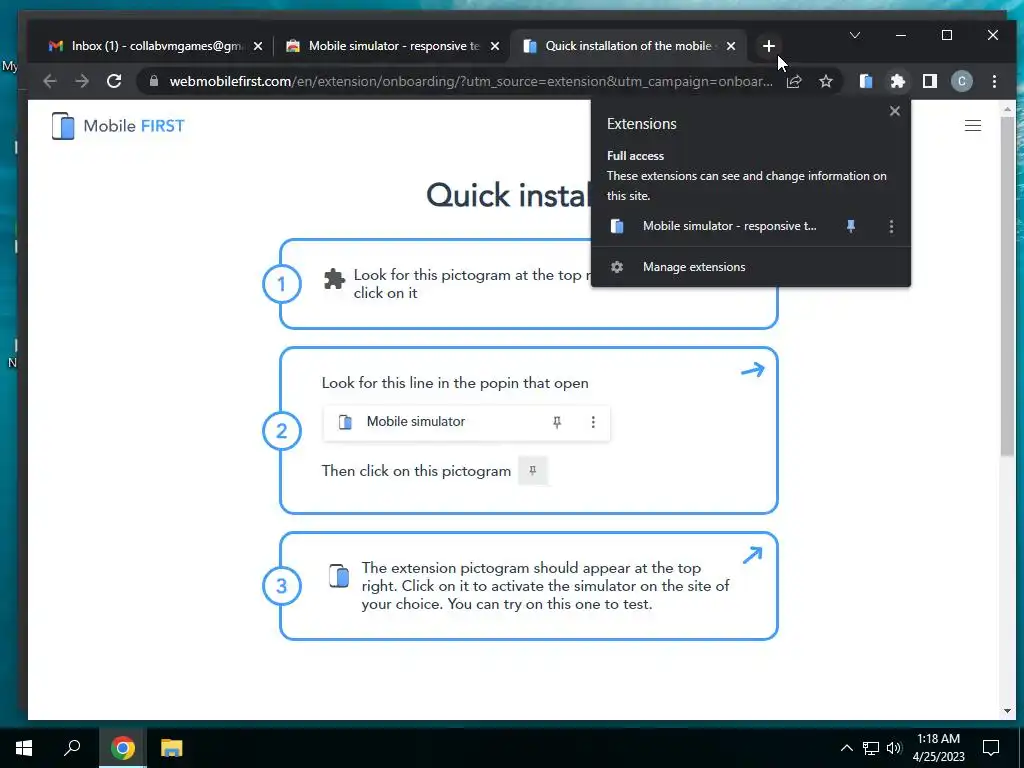Close the Mobile simulator tab
1024x768 pixels.
495,46
